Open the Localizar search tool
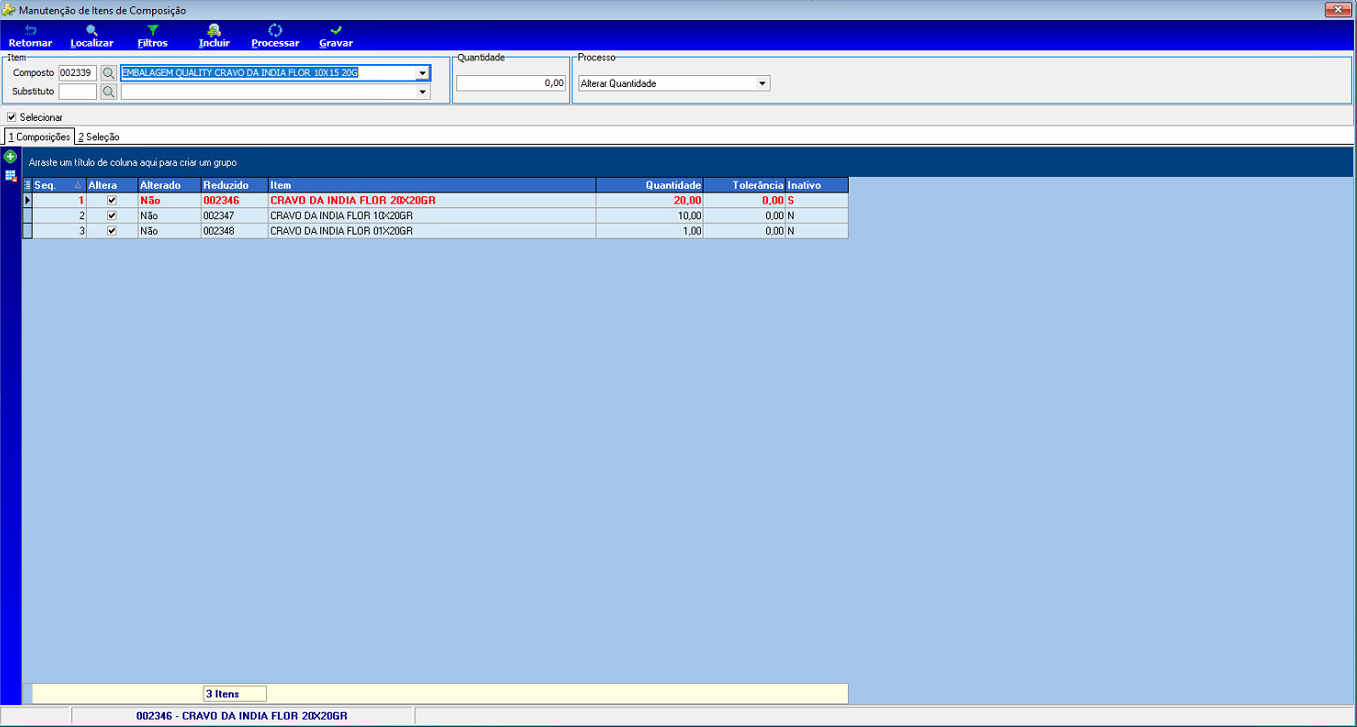The height and width of the screenshot is (727, 1357). point(92,36)
